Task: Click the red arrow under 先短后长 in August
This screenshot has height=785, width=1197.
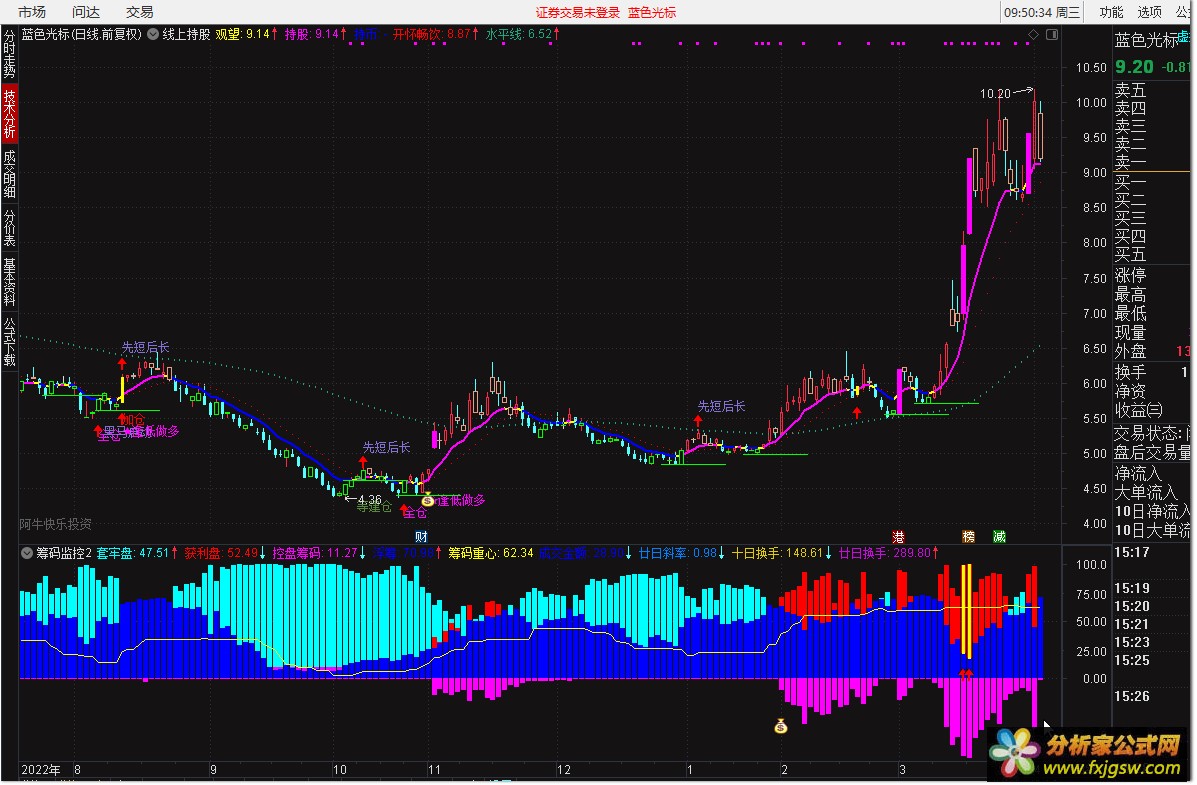Action: 122,364
